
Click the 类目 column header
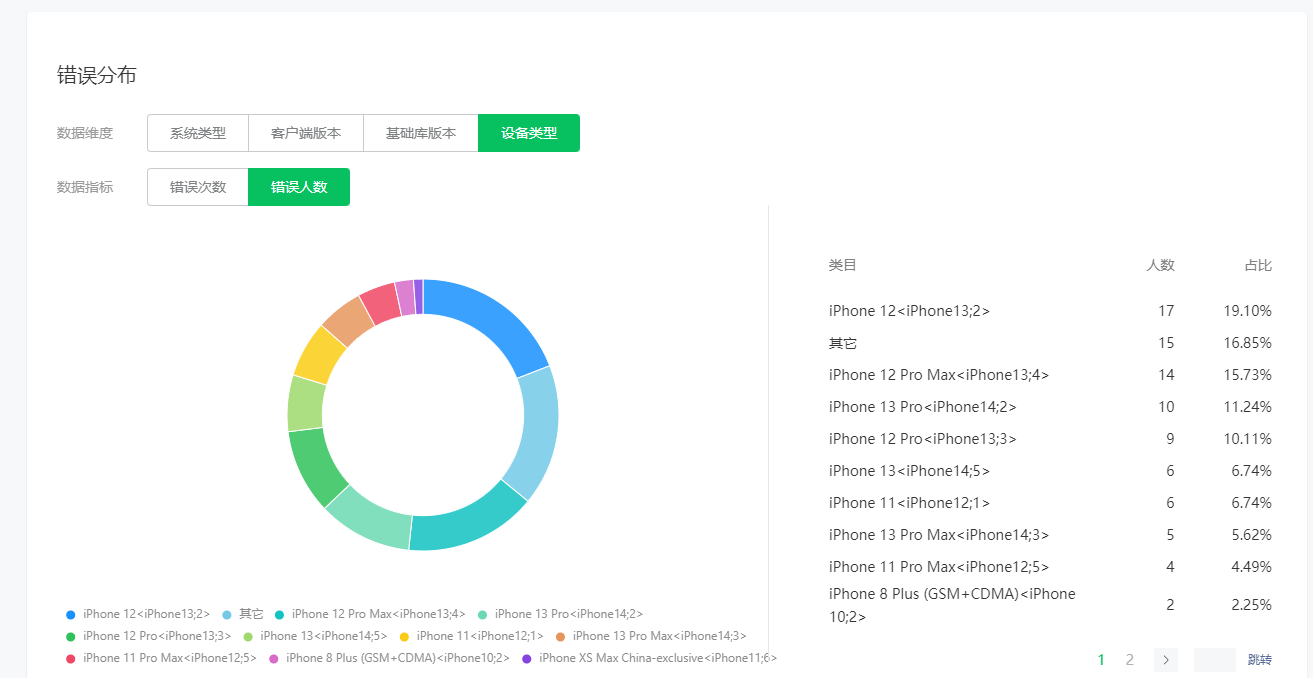click(x=842, y=265)
